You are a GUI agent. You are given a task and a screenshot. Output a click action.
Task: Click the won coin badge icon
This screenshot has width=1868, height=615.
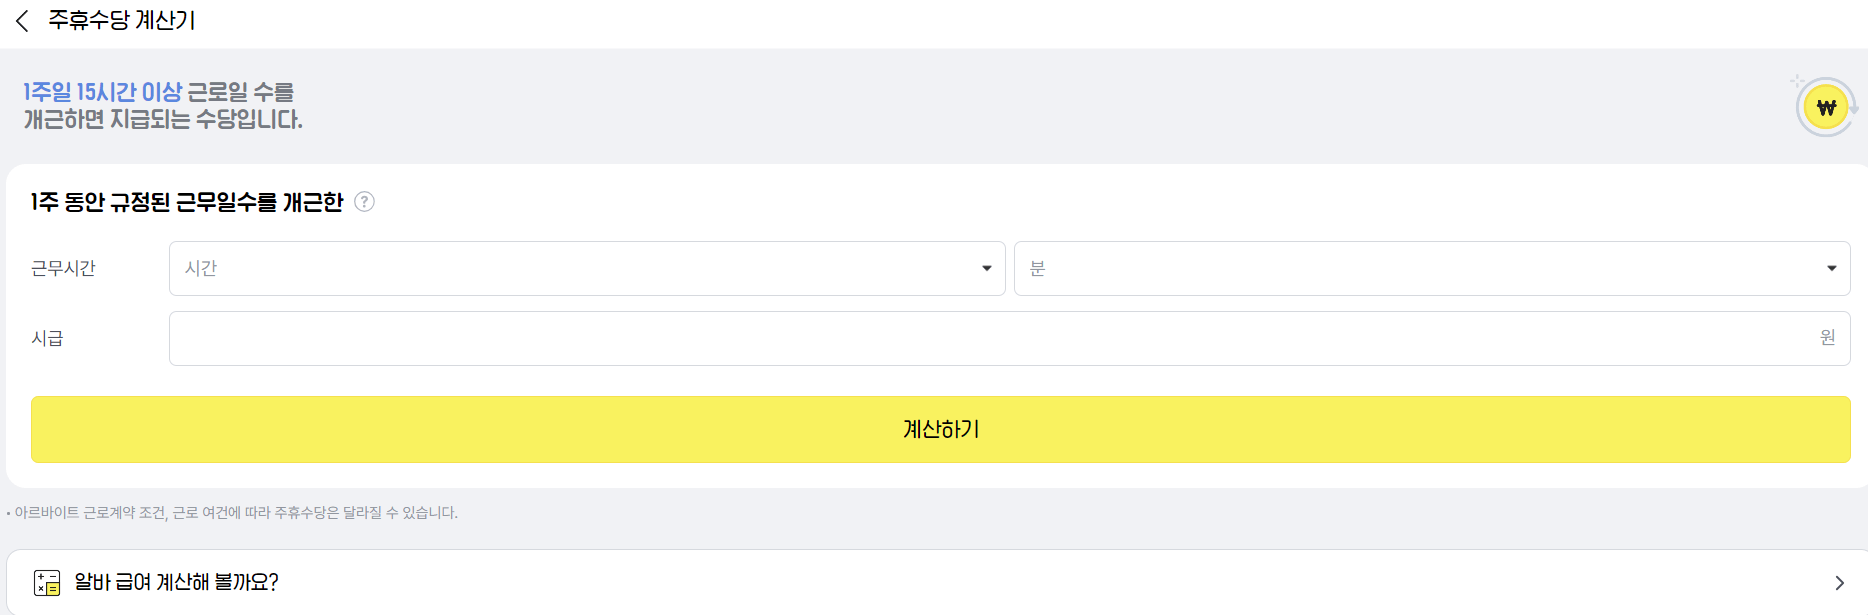tap(1825, 107)
